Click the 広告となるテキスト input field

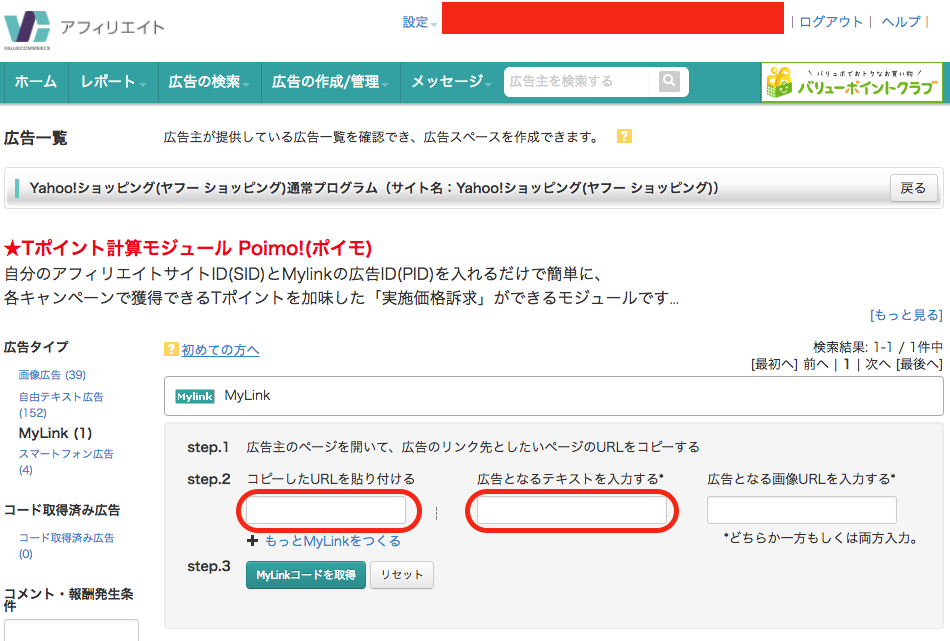click(x=572, y=510)
